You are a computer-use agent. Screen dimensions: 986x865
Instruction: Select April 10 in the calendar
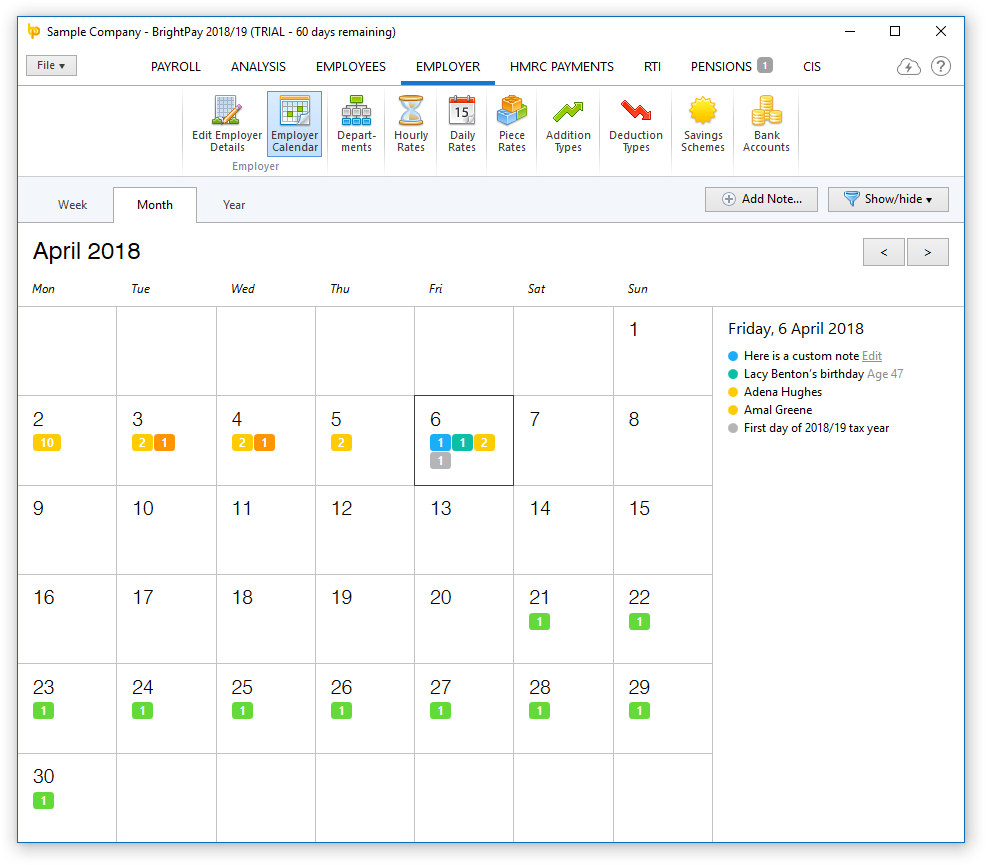coord(167,530)
